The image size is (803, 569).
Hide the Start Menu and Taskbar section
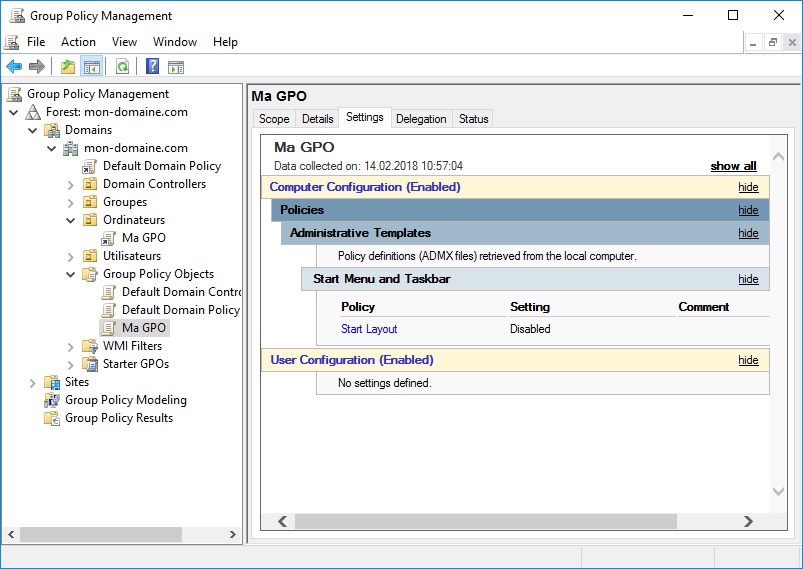coord(748,279)
